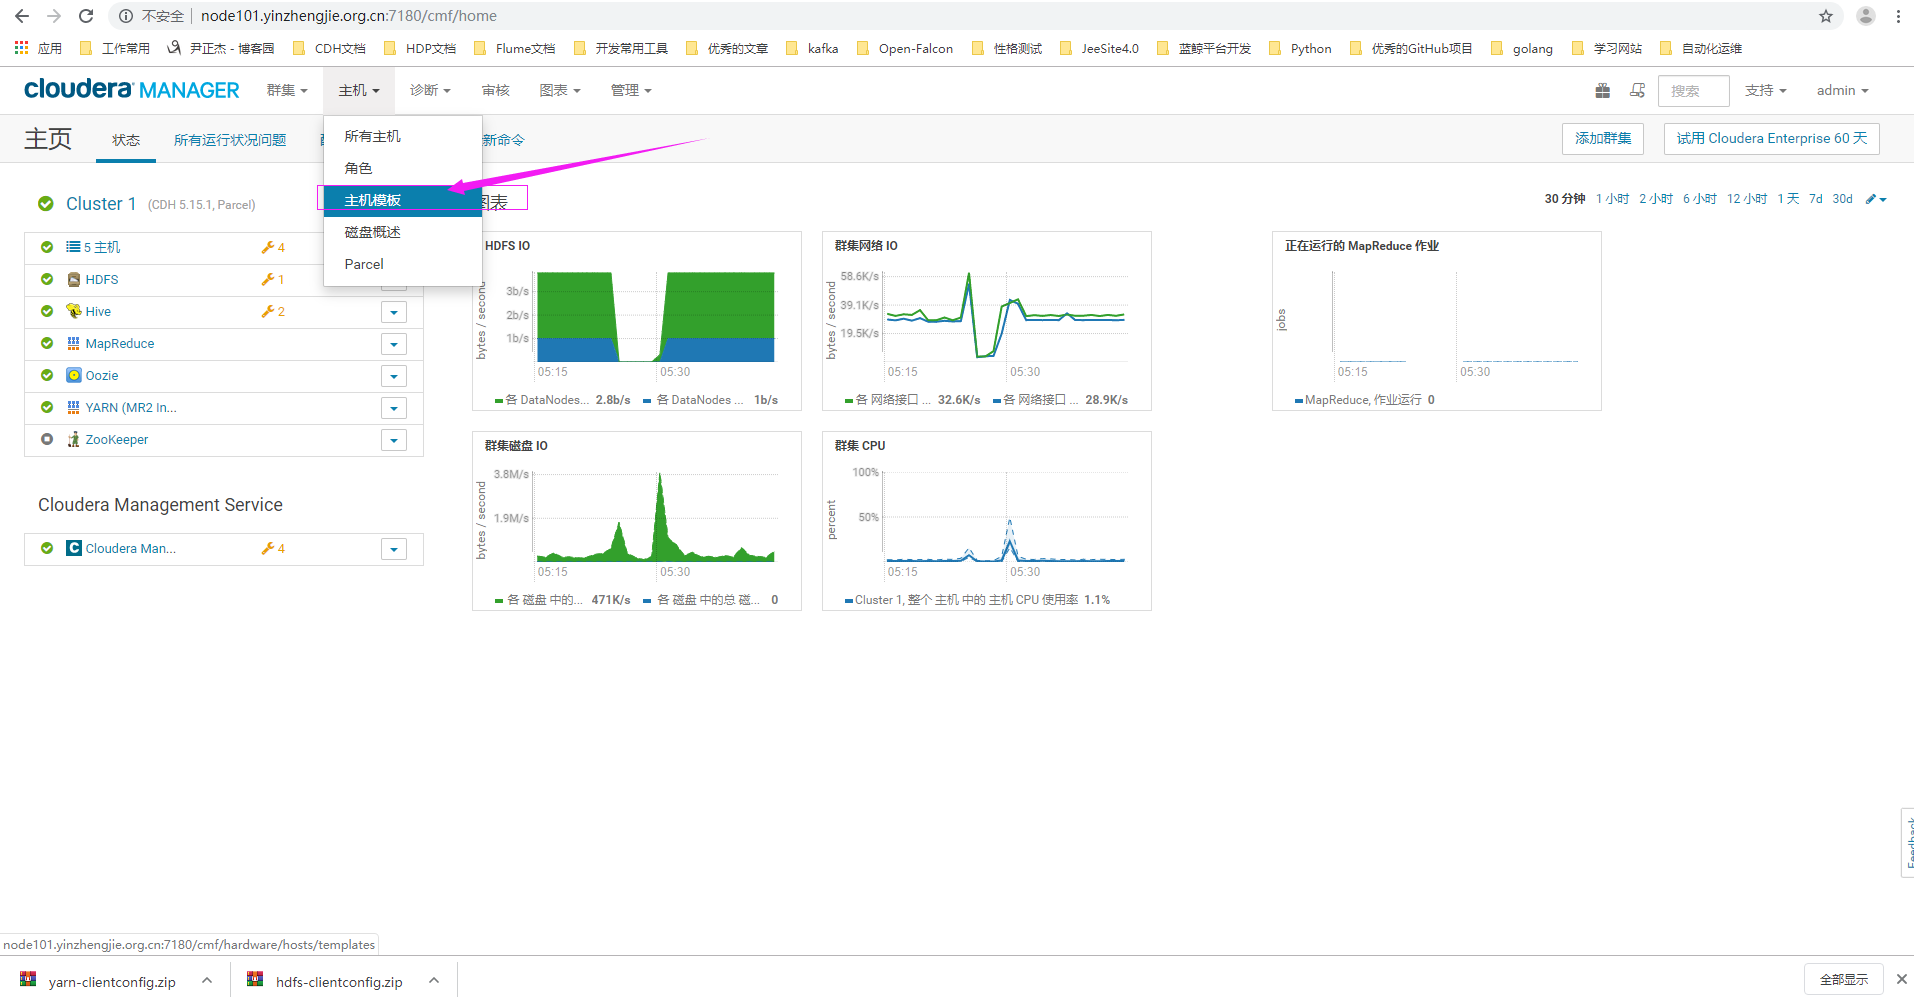Select 主机模板 in the hosts menu
Screen dimensions: 1914x997
pos(402,200)
